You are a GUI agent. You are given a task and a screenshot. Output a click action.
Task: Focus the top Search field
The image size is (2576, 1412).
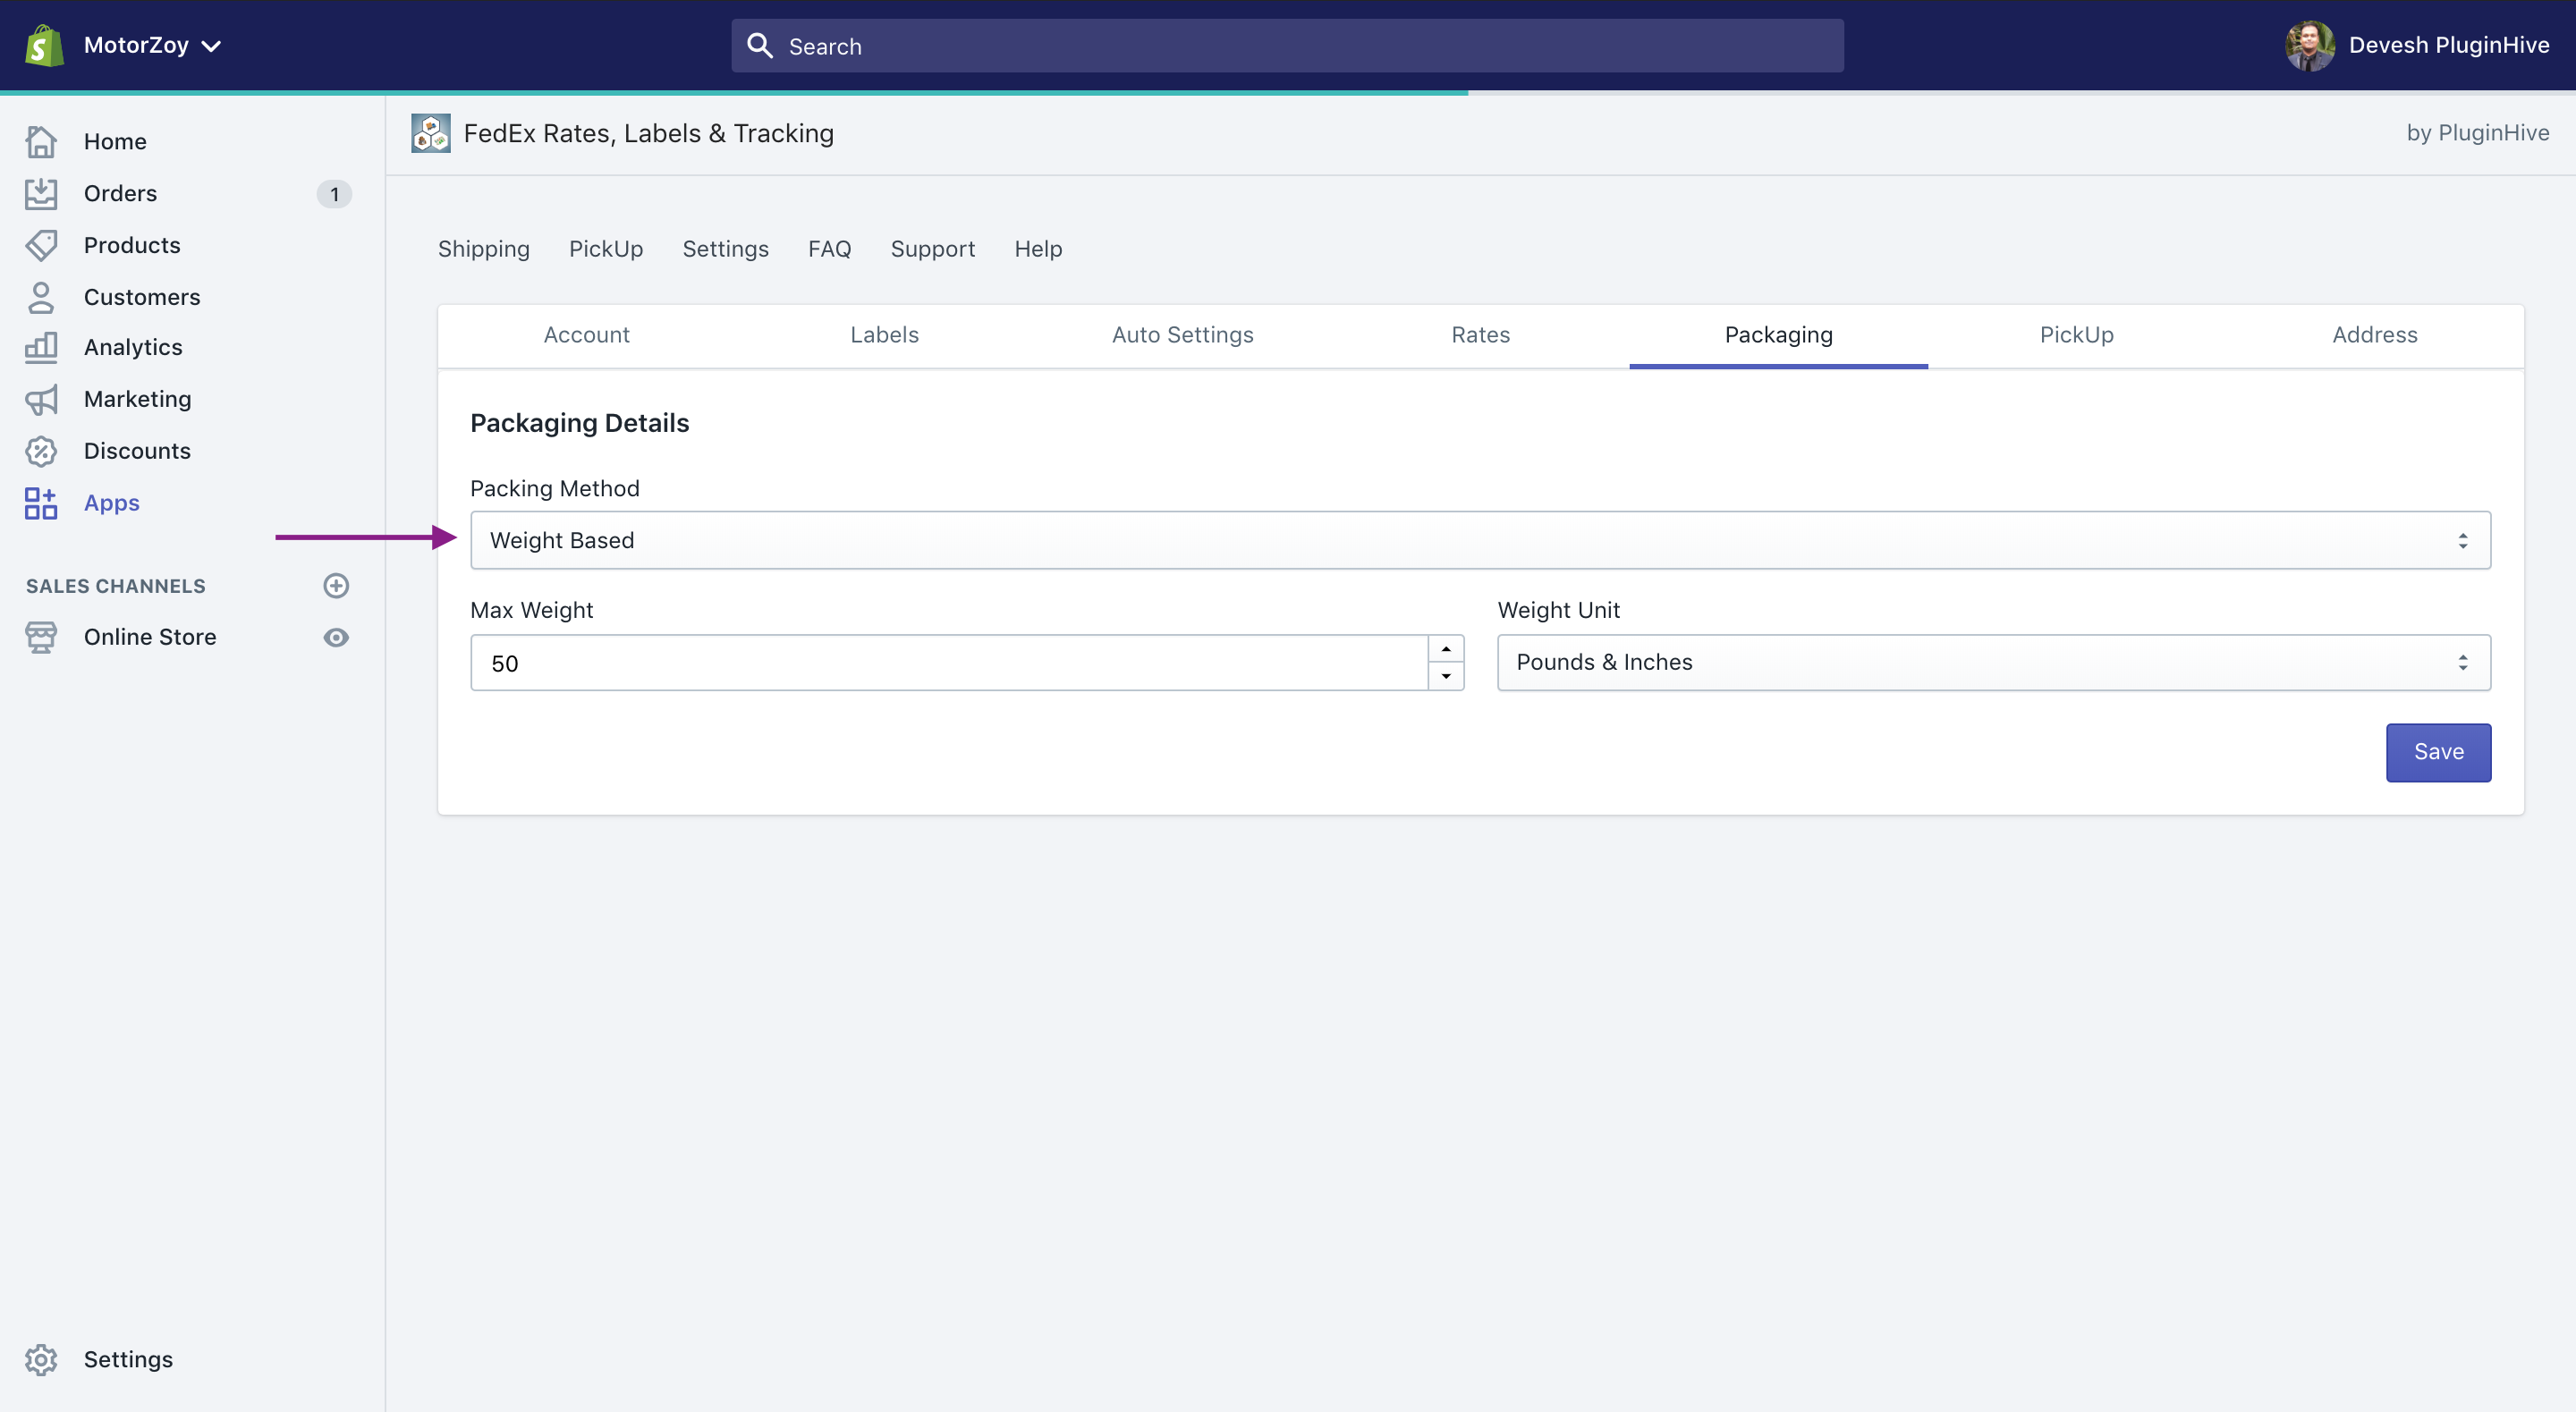1288,45
